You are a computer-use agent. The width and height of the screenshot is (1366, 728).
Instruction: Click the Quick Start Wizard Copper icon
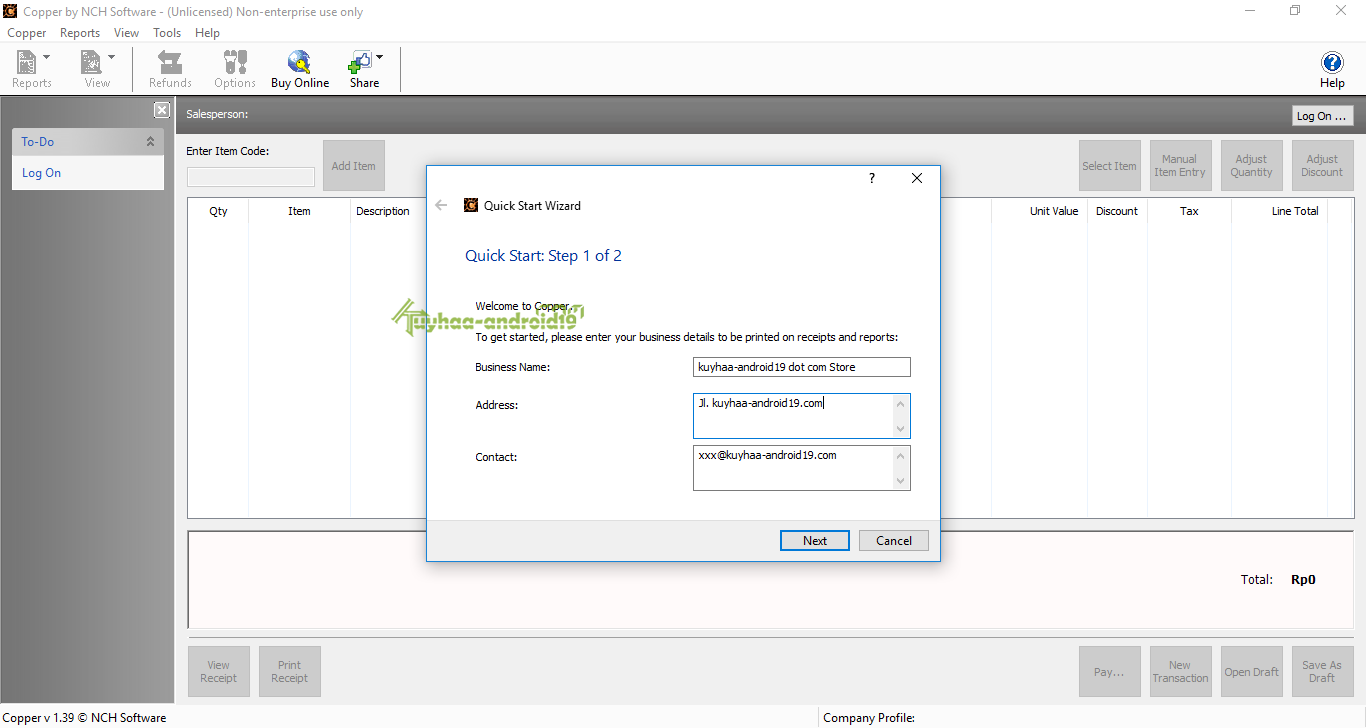[471, 205]
